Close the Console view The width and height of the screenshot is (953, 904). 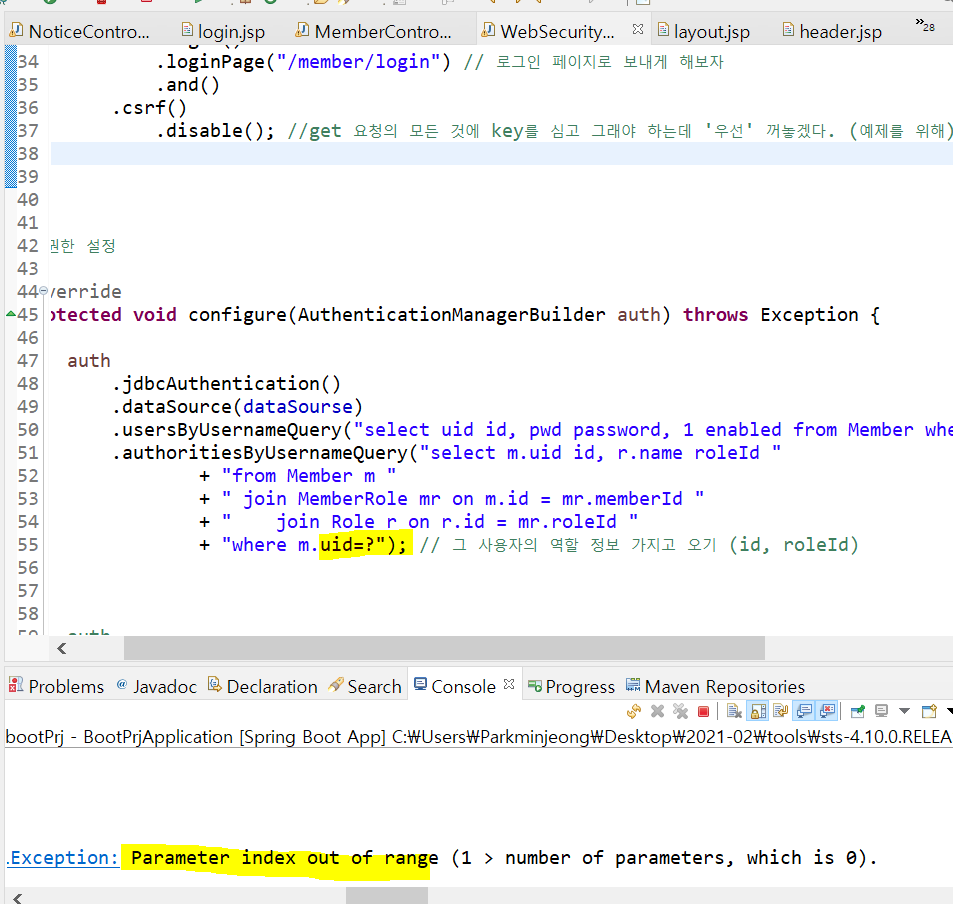click(x=509, y=684)
